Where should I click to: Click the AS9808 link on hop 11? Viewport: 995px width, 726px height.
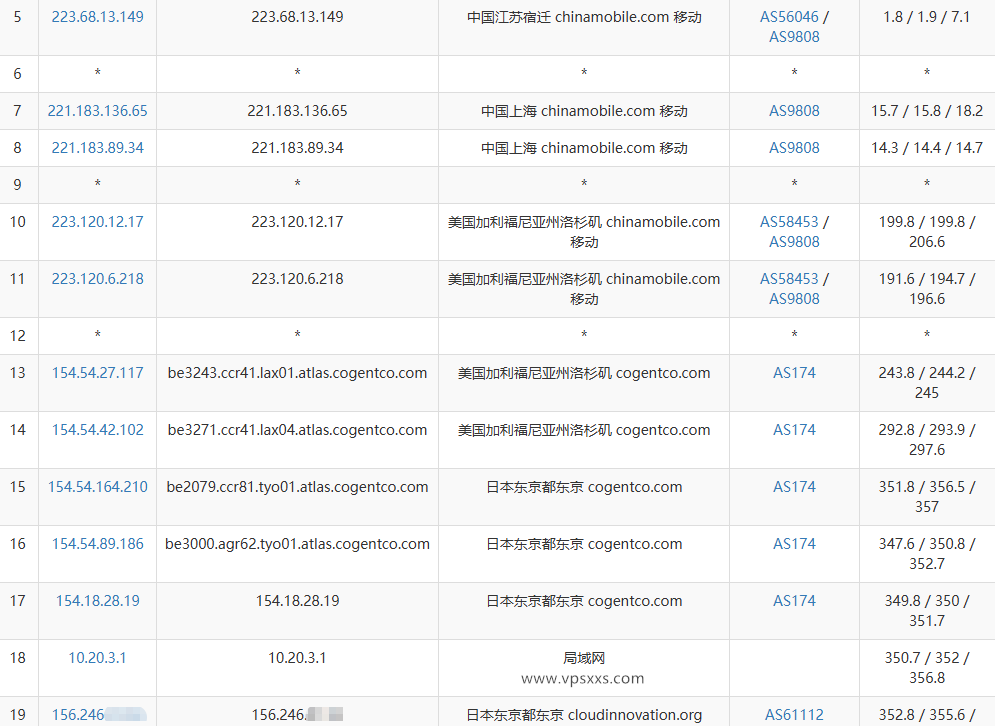click(x=793, y=298)
